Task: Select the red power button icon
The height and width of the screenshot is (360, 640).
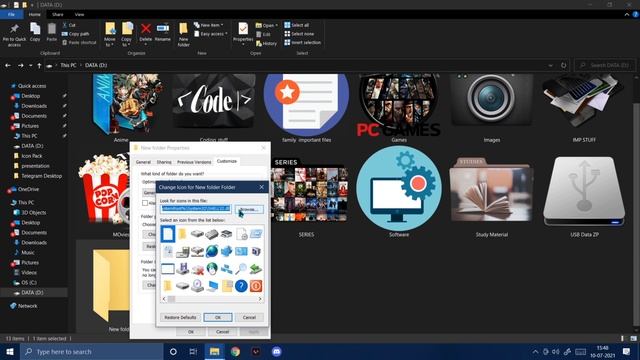Action: pyautogui.click(x=256, y=286)
